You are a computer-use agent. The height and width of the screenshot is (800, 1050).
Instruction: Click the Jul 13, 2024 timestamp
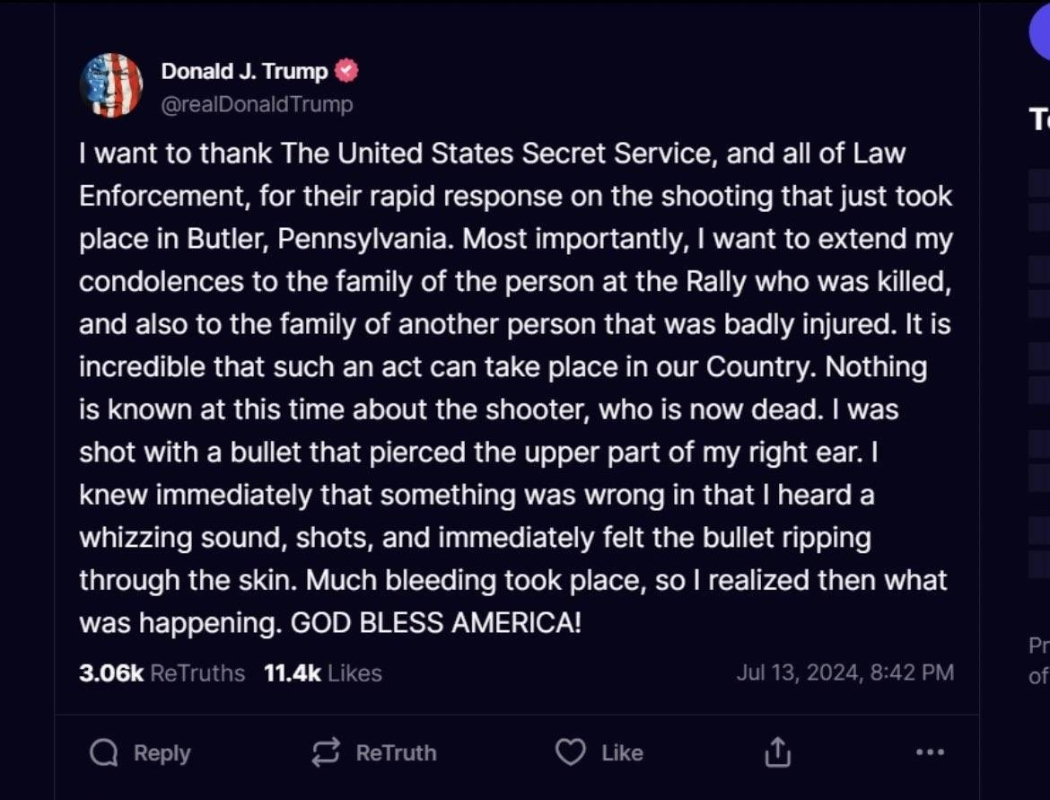(x=845, y=673)
